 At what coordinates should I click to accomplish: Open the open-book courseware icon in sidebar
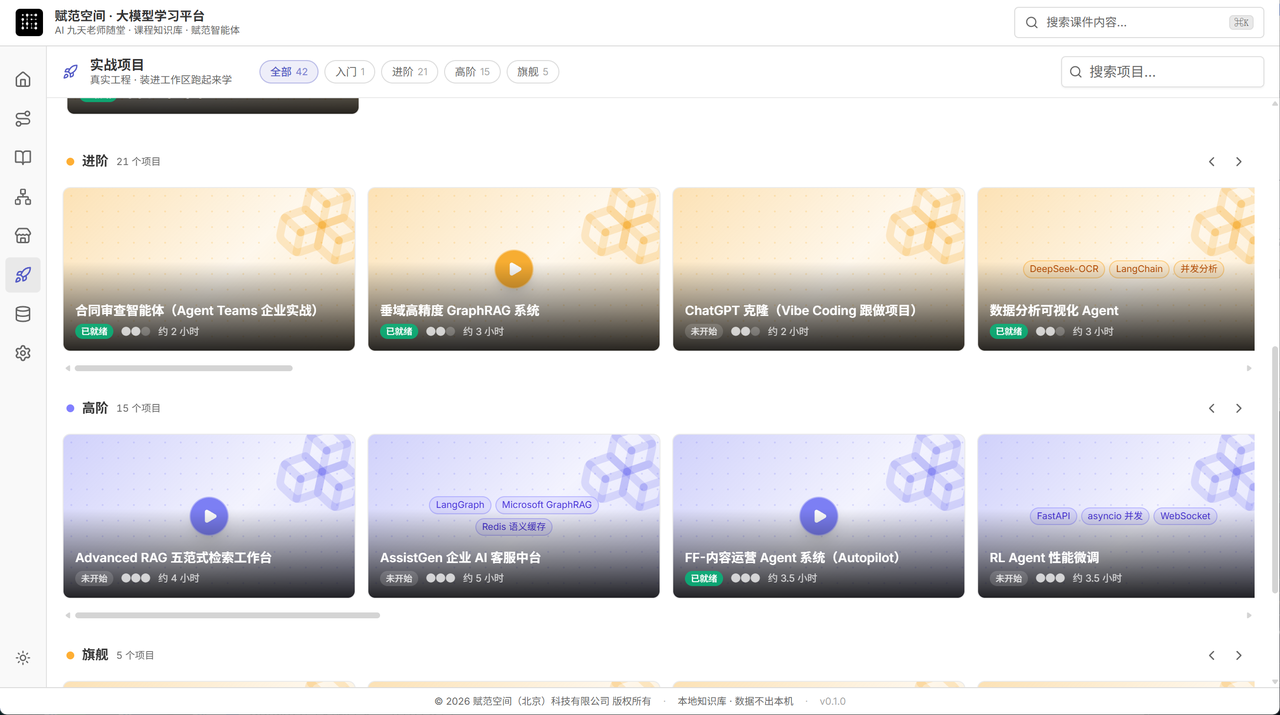click(23, 158)
